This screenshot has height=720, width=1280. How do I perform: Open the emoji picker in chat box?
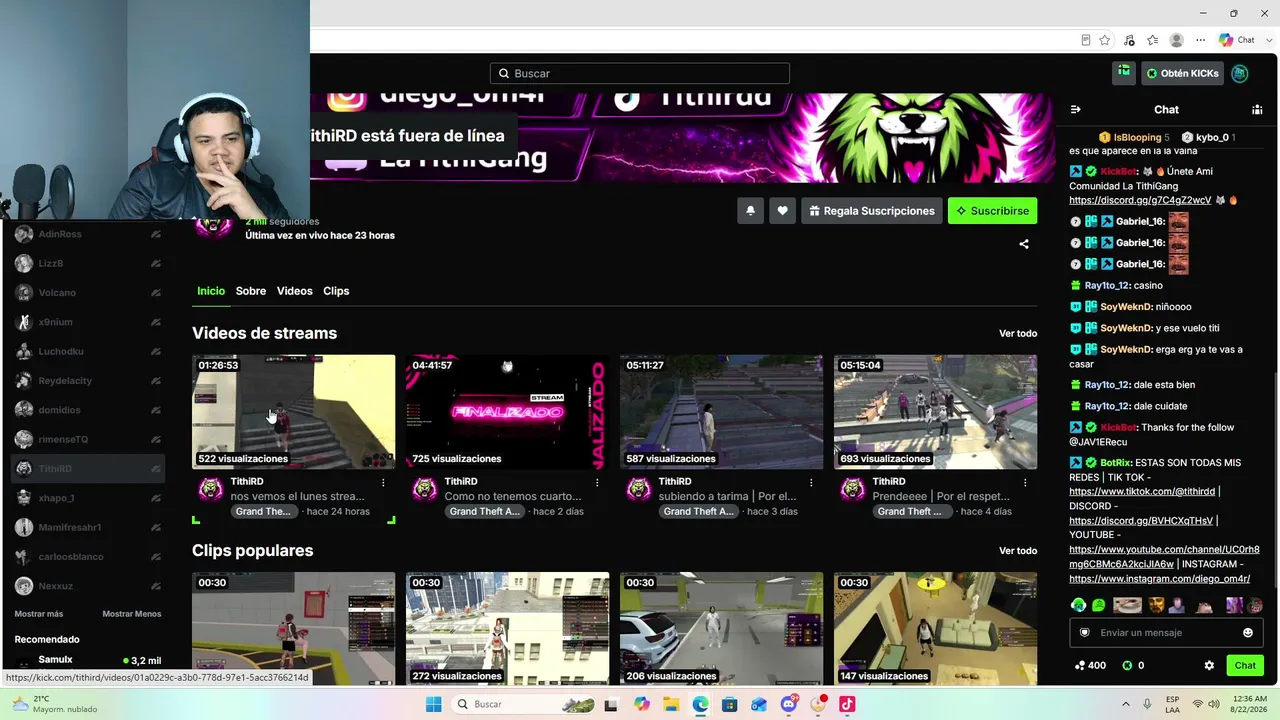pos(1248,633)
